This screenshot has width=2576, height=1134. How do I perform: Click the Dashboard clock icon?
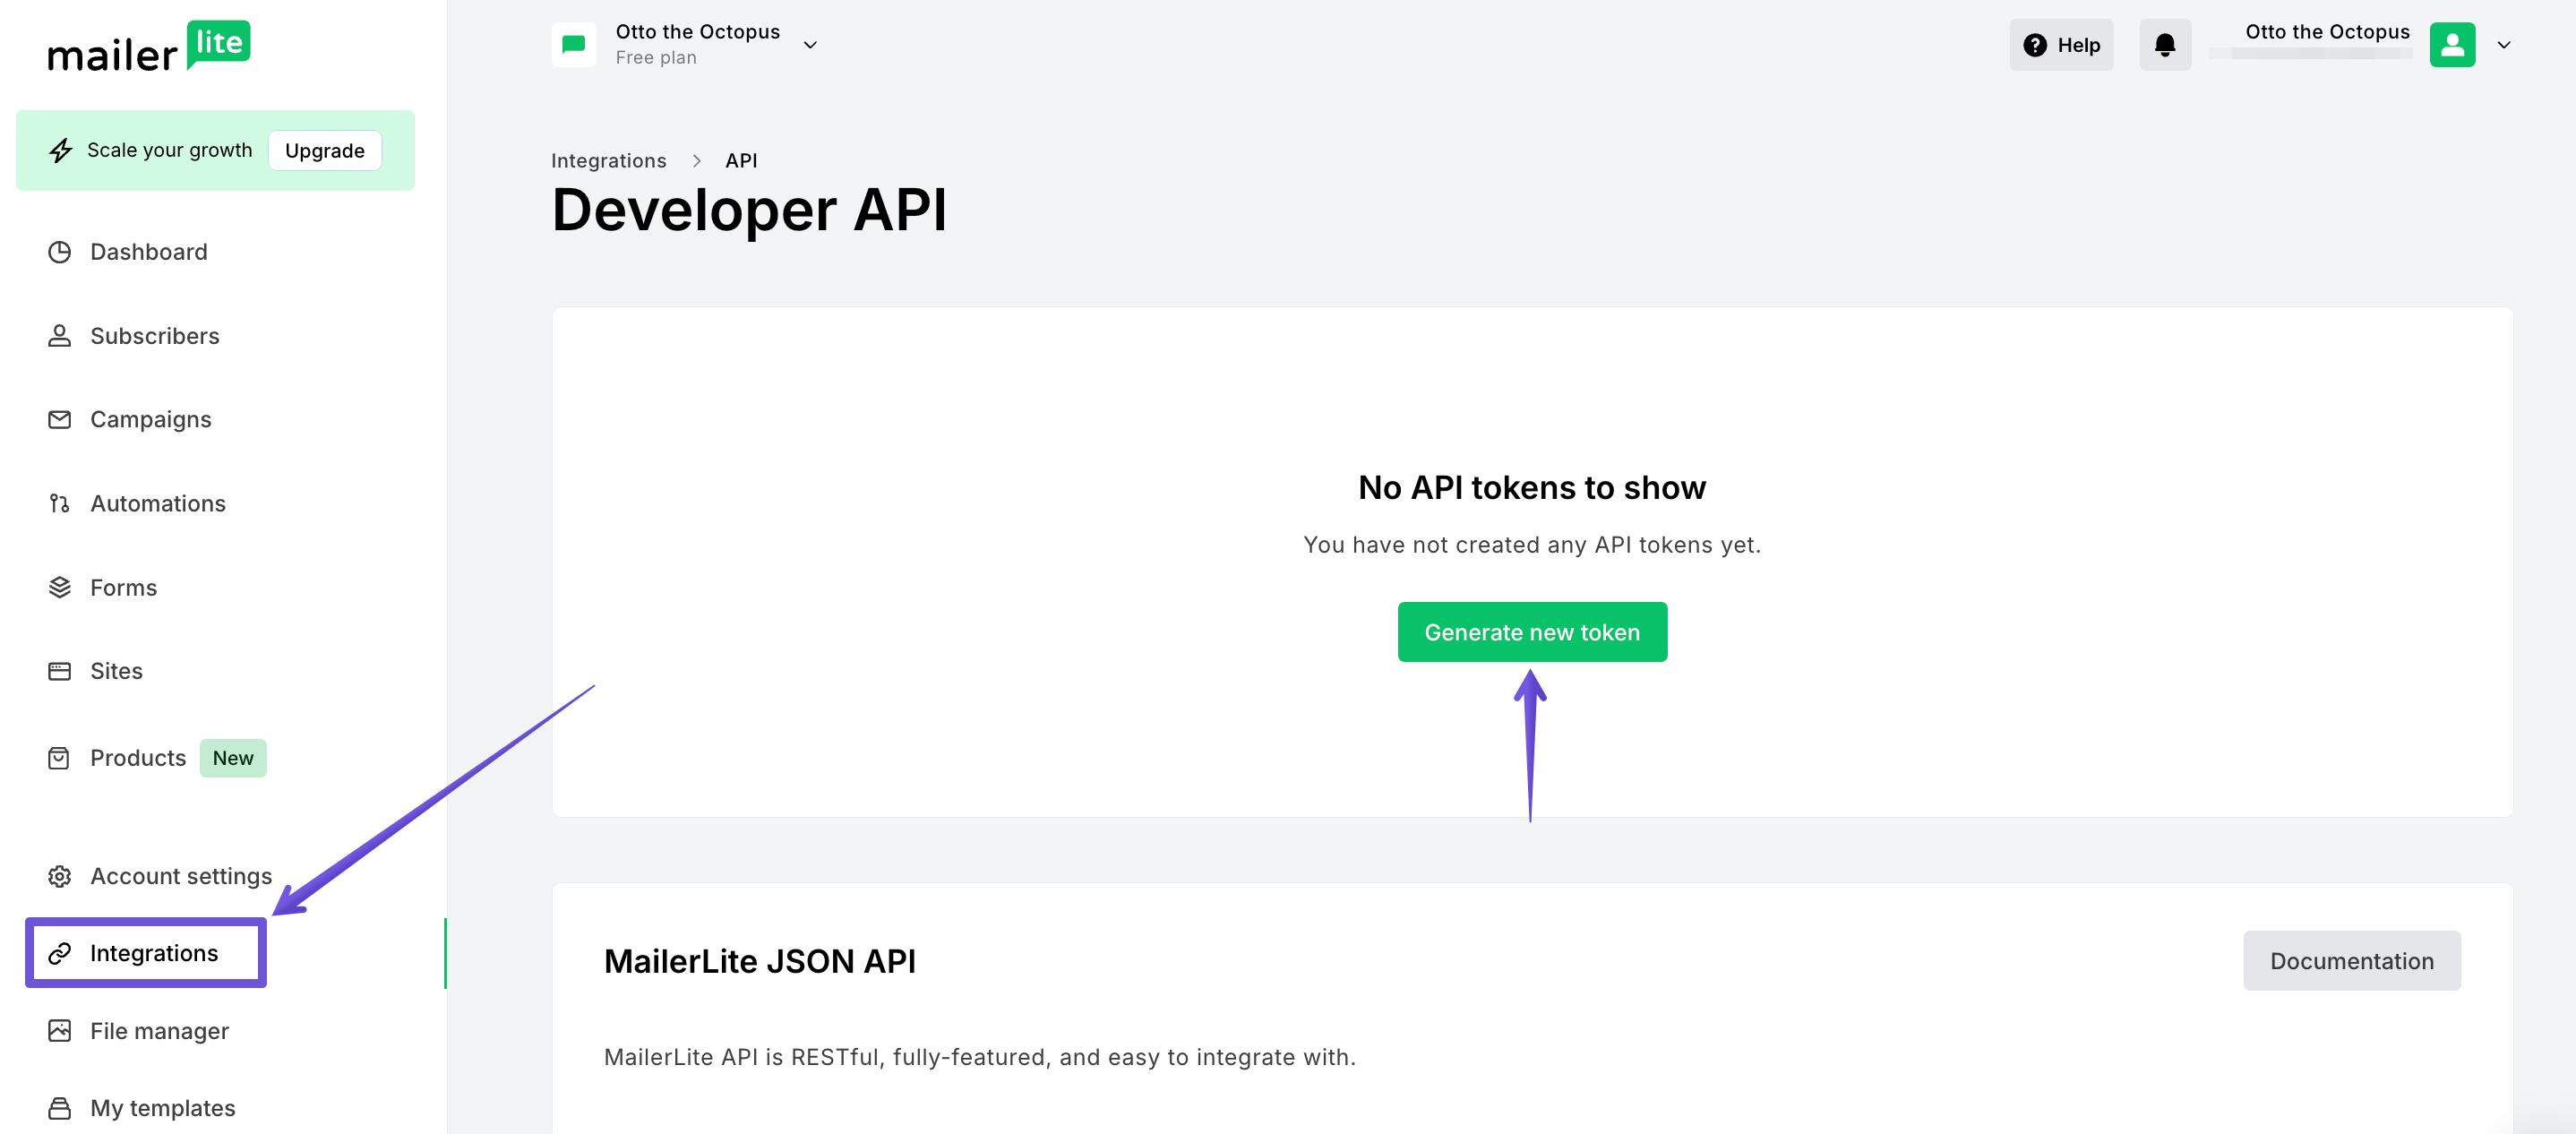pos(60,252)
